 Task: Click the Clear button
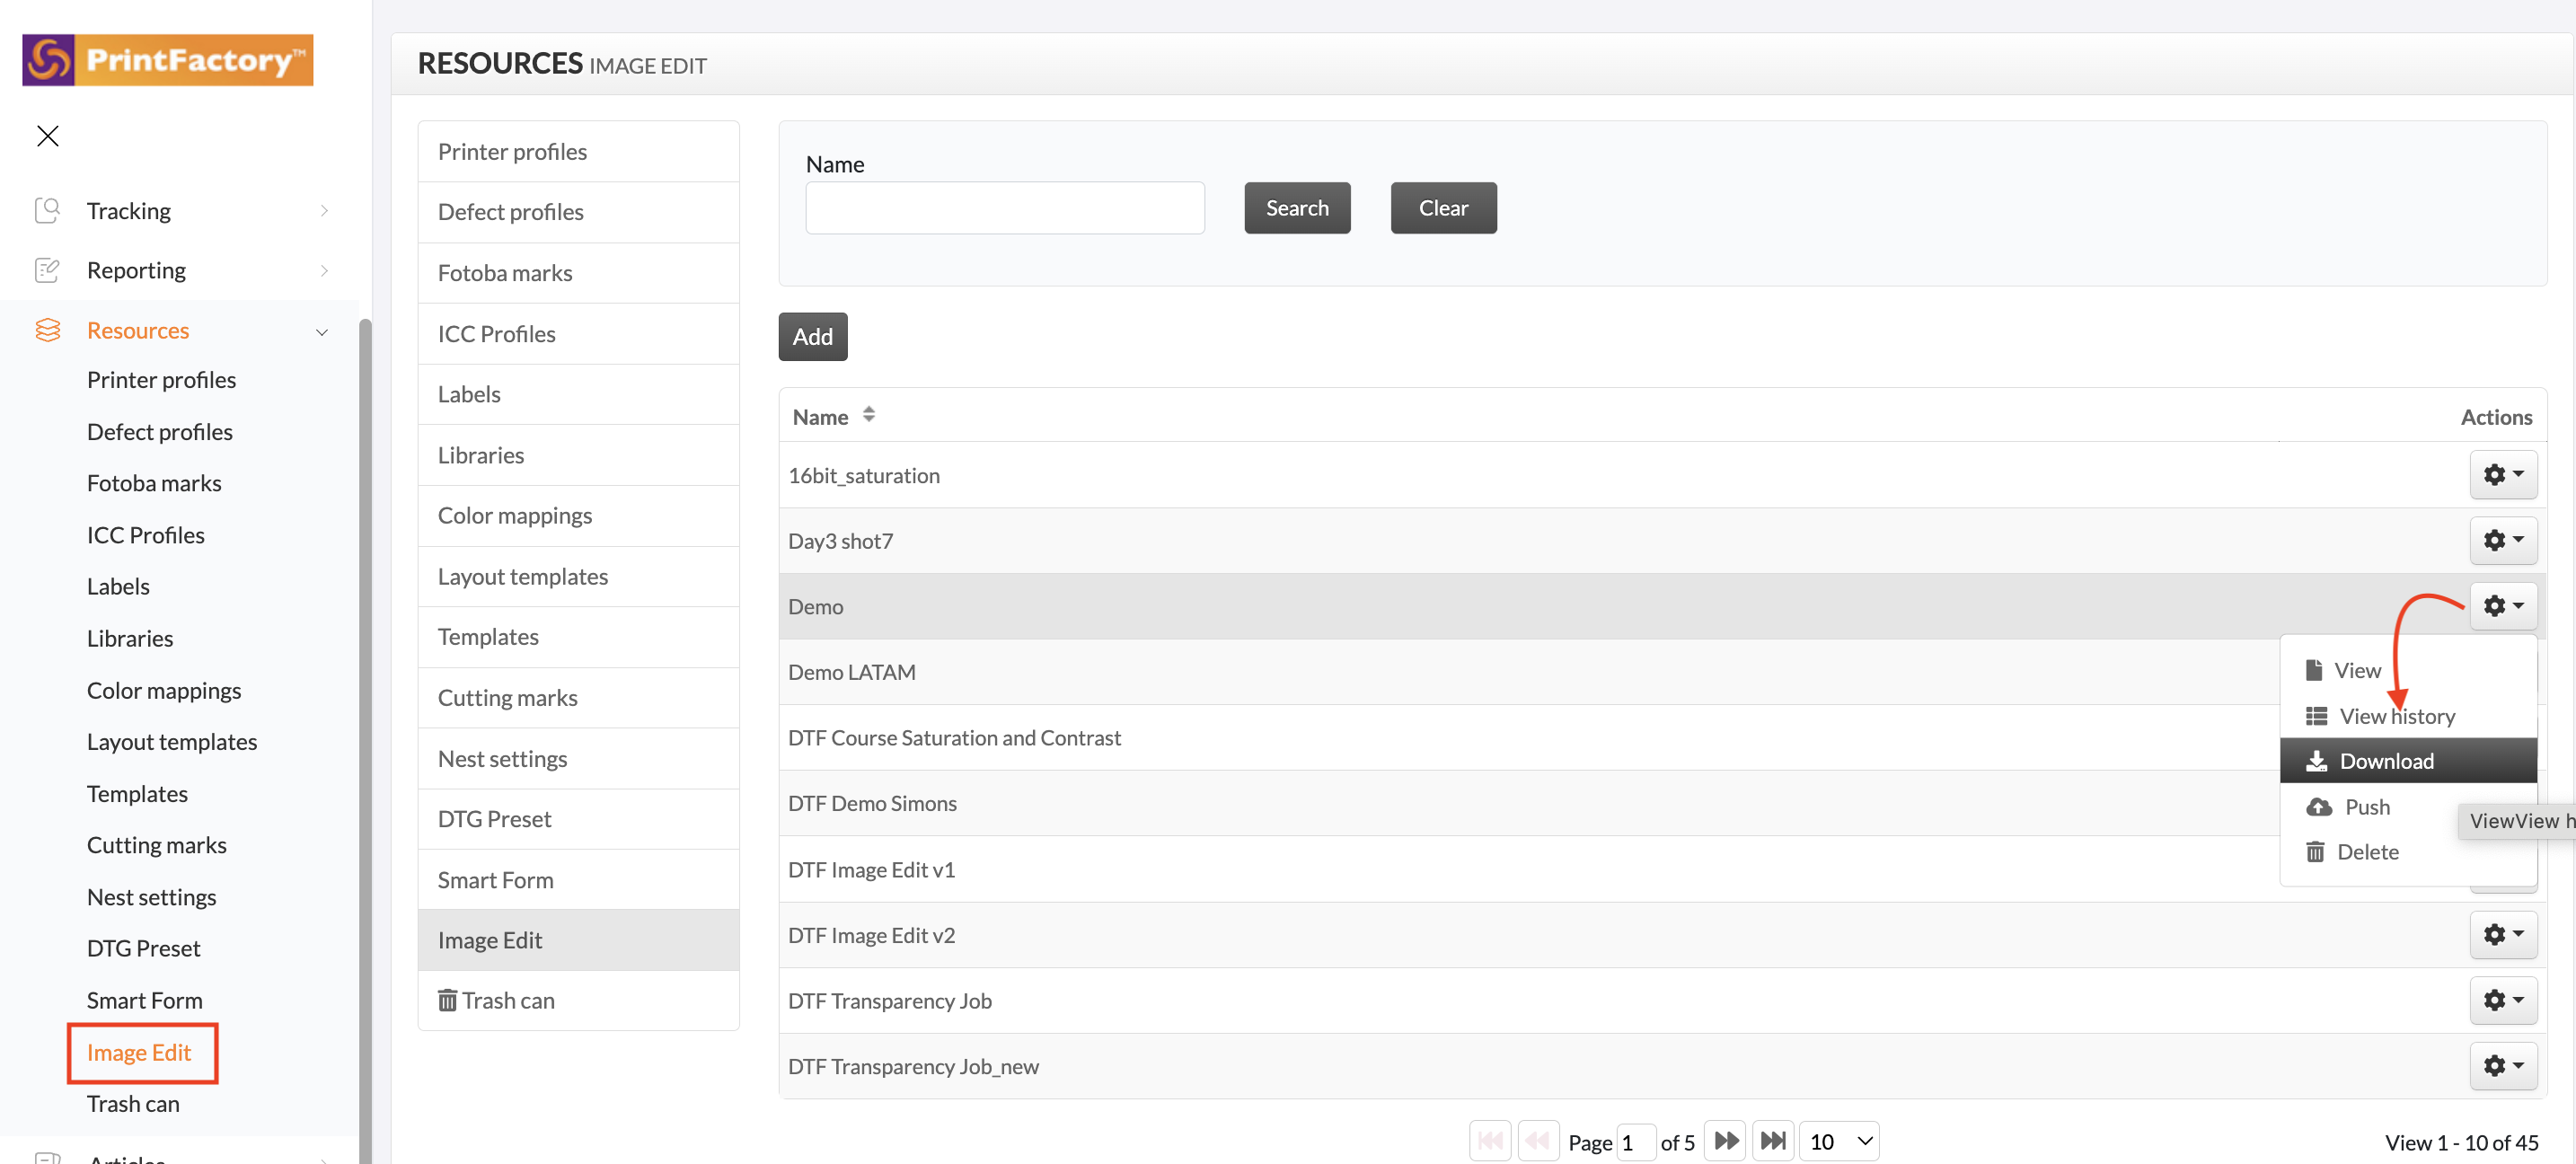(1443, 208)
